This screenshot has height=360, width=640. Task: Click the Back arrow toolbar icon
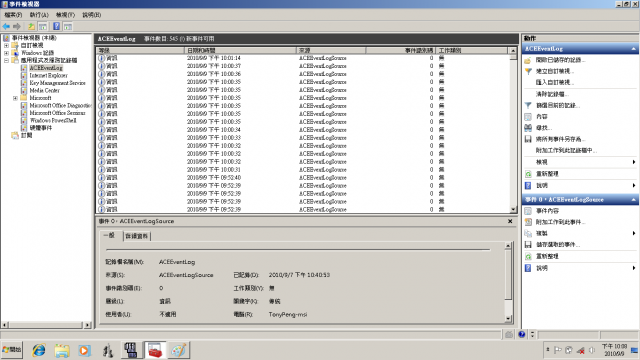6,27
